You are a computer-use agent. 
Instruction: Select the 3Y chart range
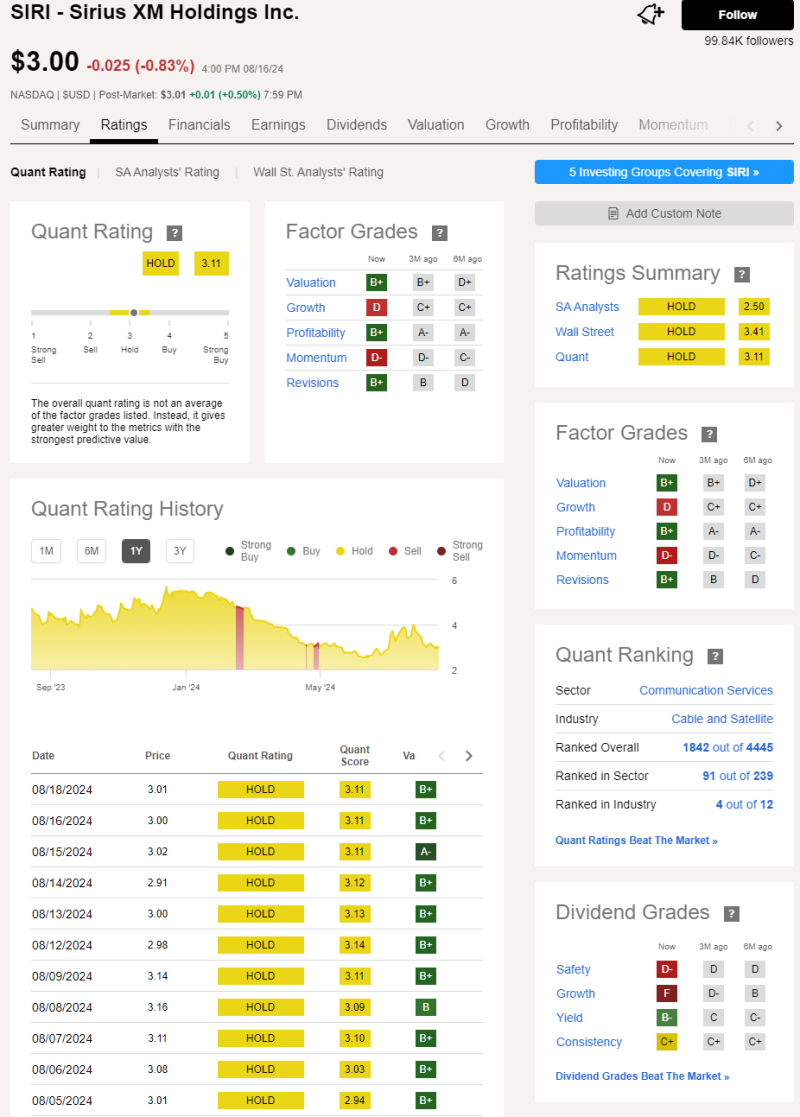[180, 551]
